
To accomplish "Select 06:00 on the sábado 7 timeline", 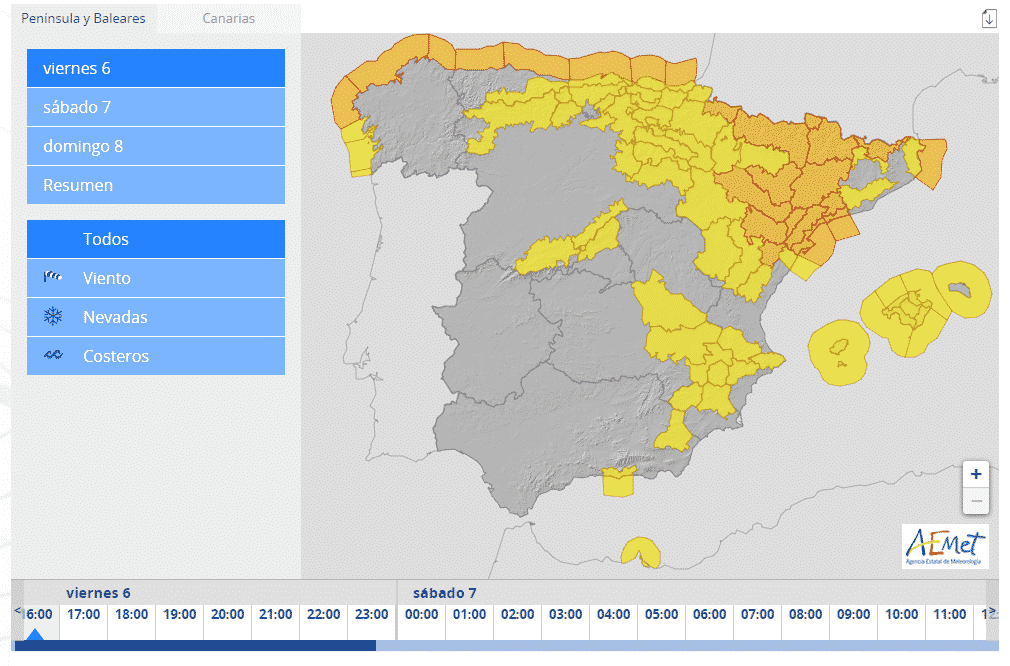I will (x=709, y=614).
